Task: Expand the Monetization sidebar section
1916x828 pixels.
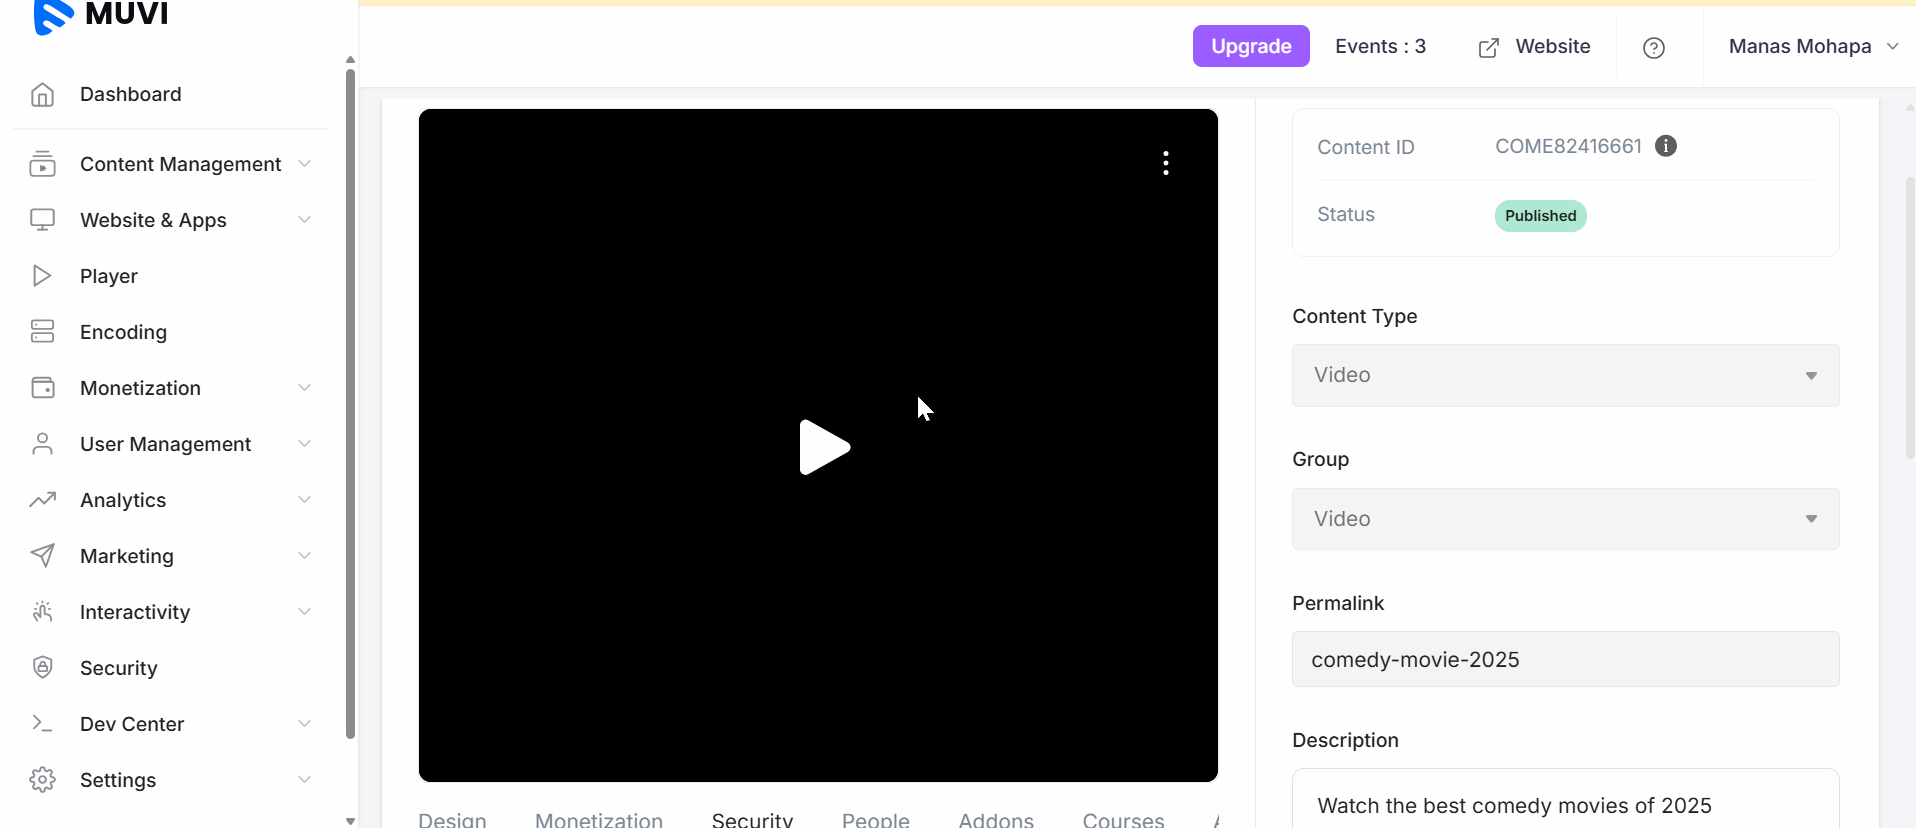Action: [140, 388]
